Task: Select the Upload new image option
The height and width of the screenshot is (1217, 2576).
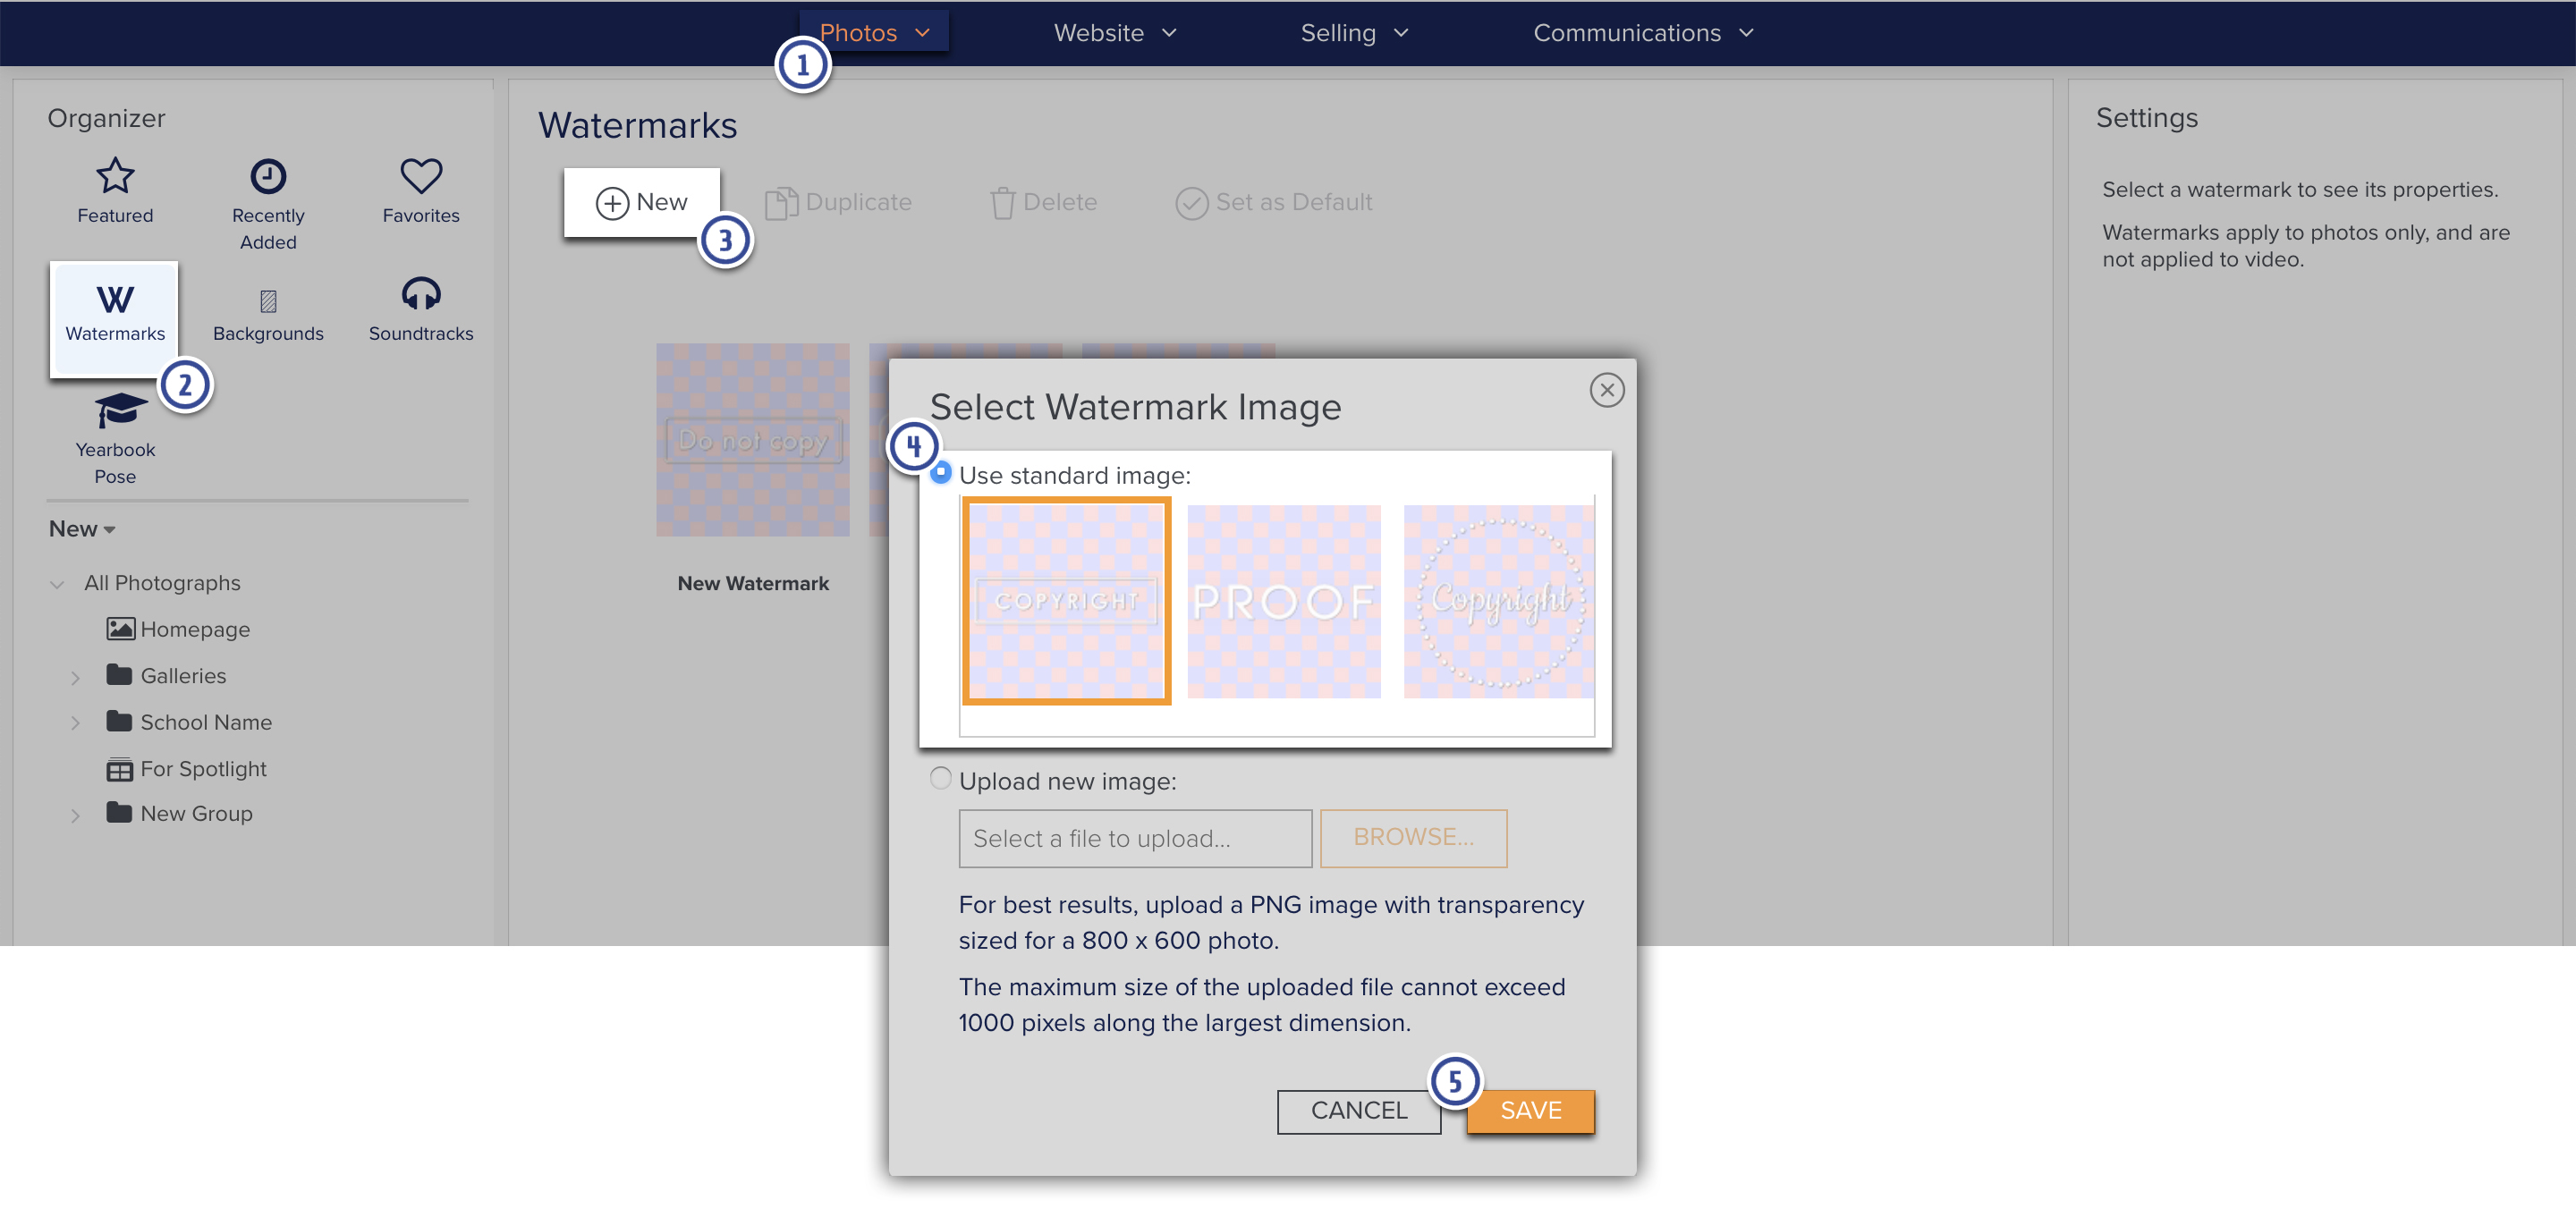Action: [940, 779]
